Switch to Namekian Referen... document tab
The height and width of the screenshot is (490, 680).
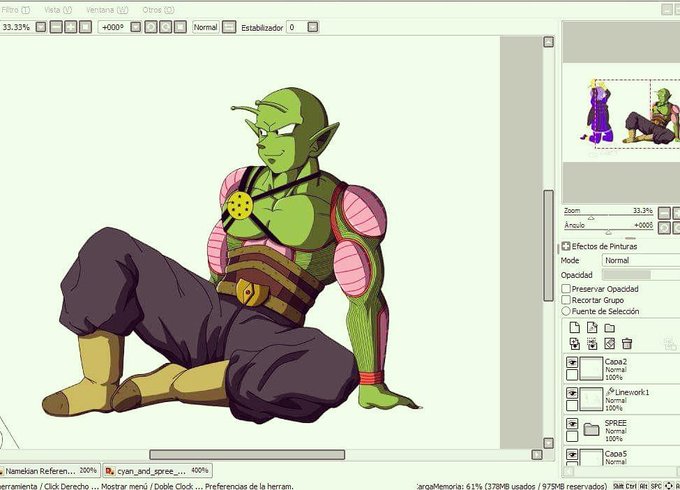pyautogui.click(x=50, y=470)
